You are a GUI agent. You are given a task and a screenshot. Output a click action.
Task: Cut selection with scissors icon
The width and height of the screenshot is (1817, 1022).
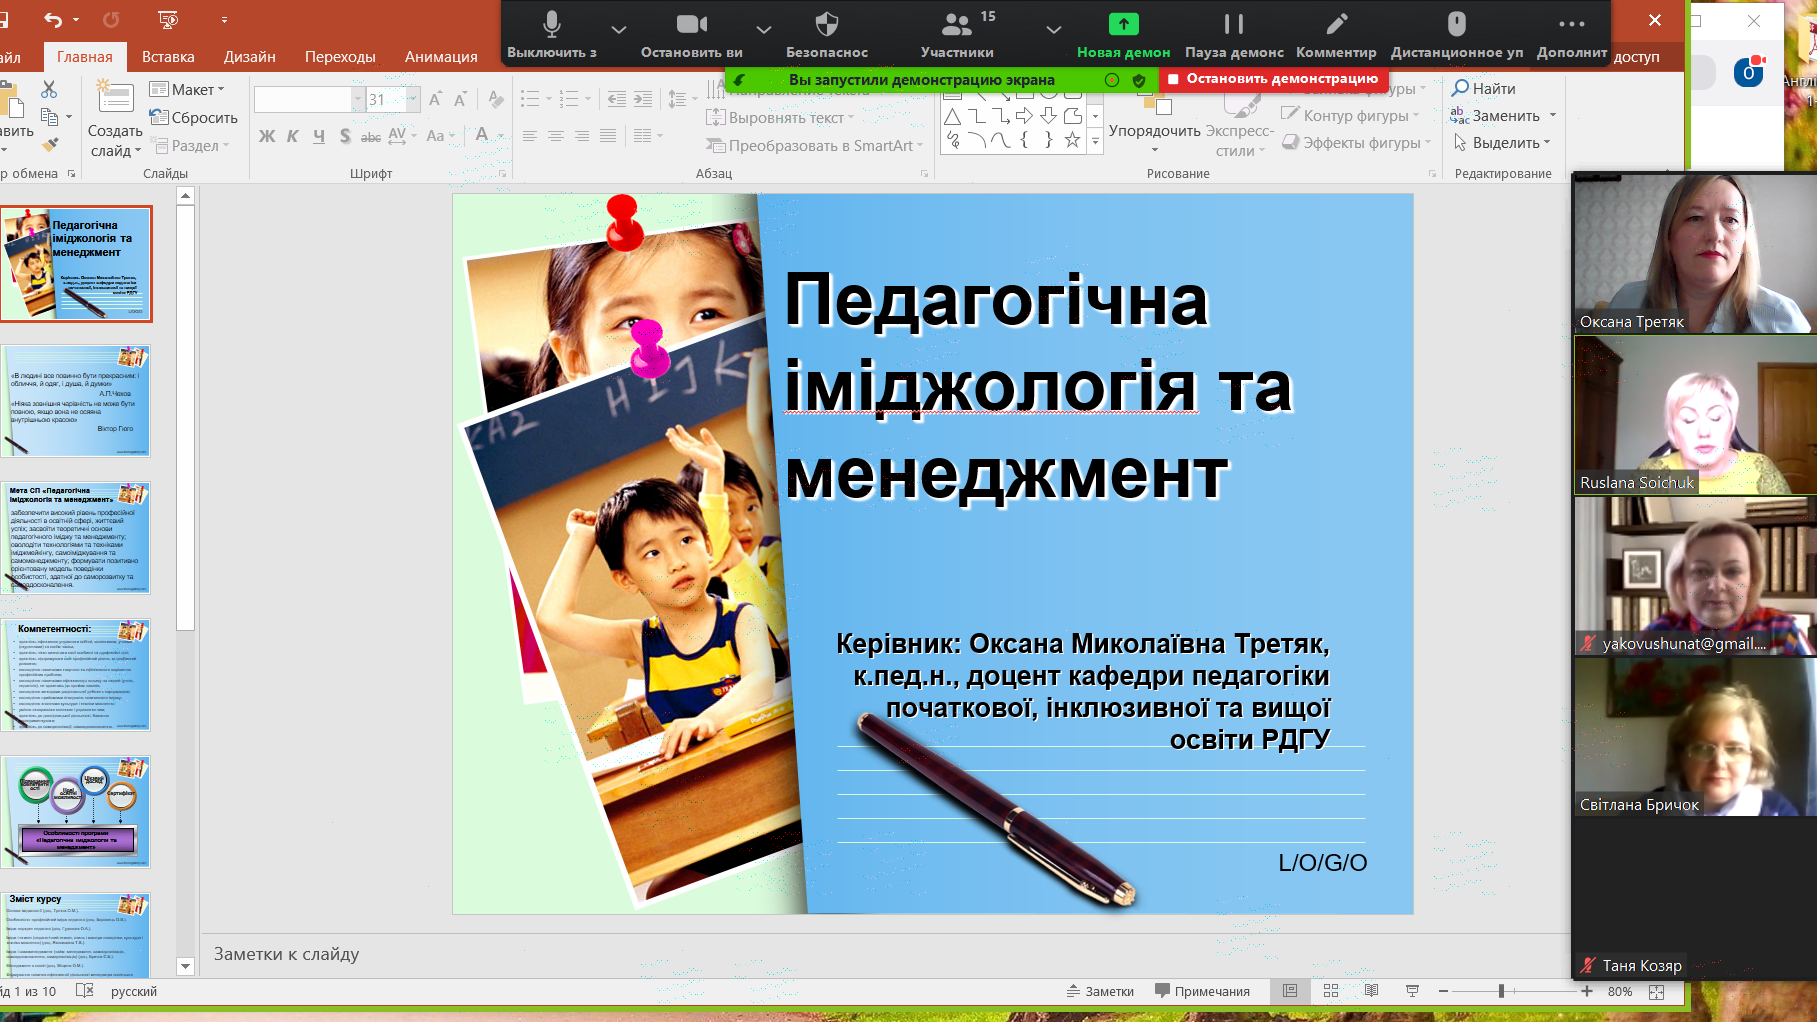click(49, 89)
